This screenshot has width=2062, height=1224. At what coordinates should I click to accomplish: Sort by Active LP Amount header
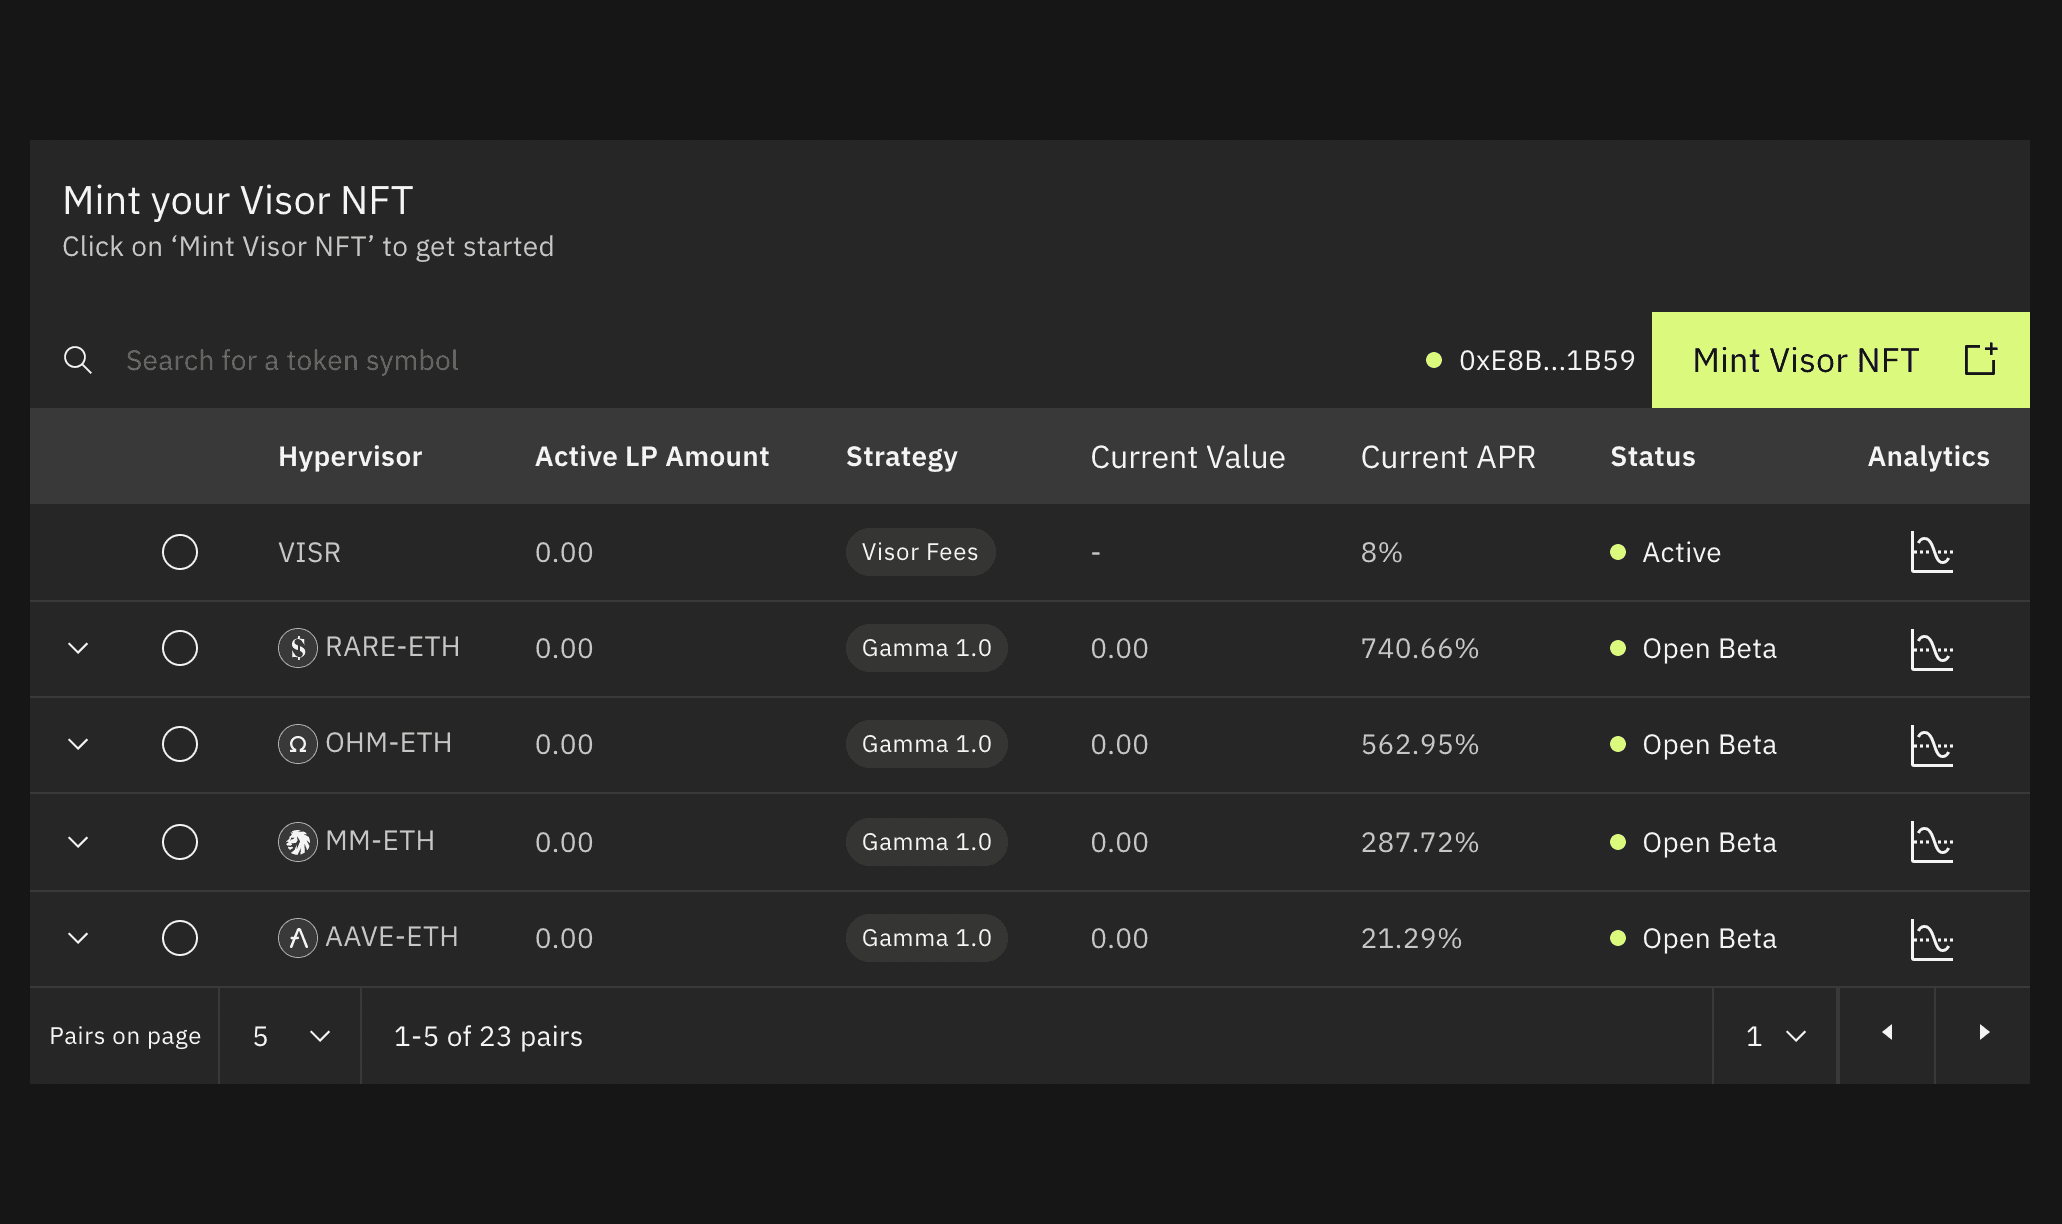pyautogui.click(x=652, y=457)
